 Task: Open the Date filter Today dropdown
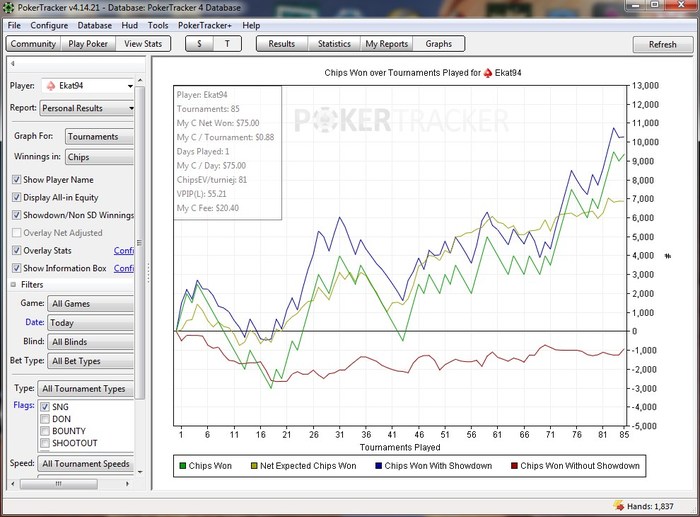[x=91, y=322]
